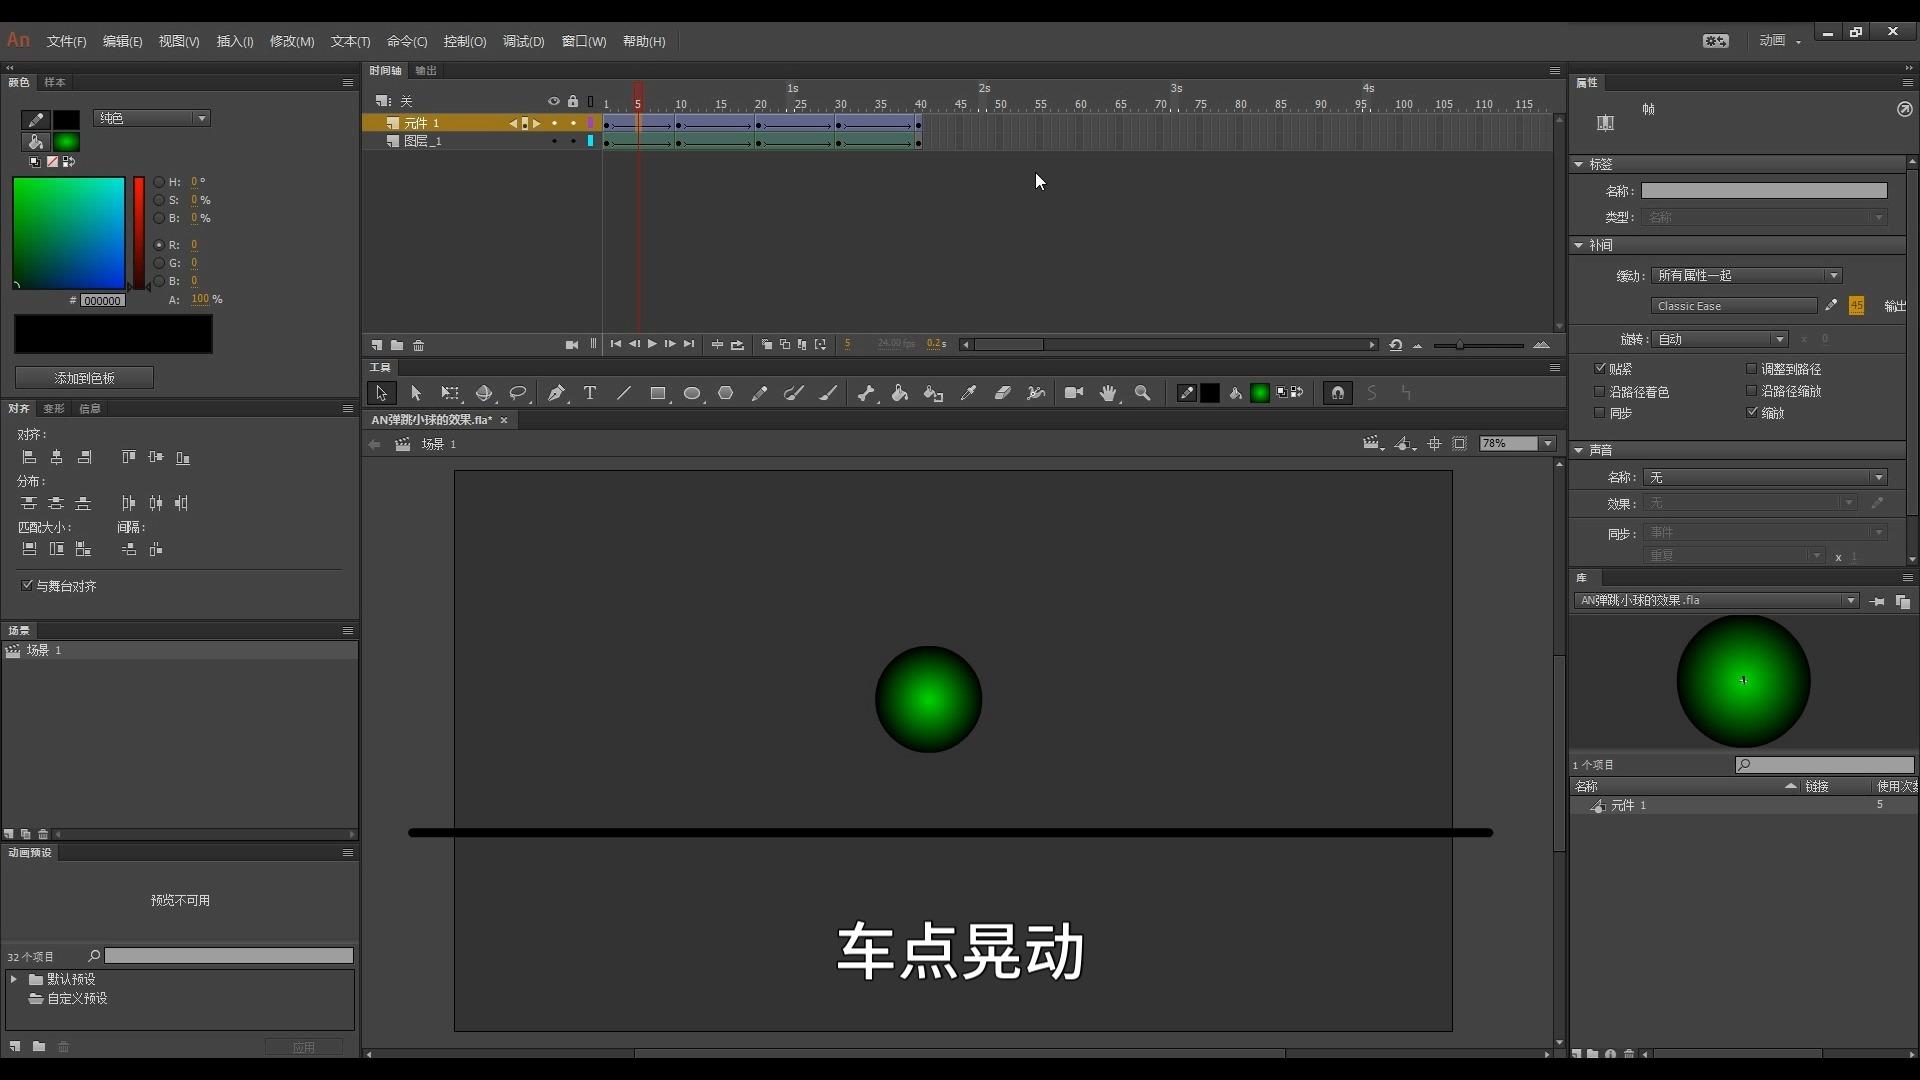Toggle 缩放 checkbox on right panel
This screenshot has height=1080, width=1920.
(x=1753, y=413)
